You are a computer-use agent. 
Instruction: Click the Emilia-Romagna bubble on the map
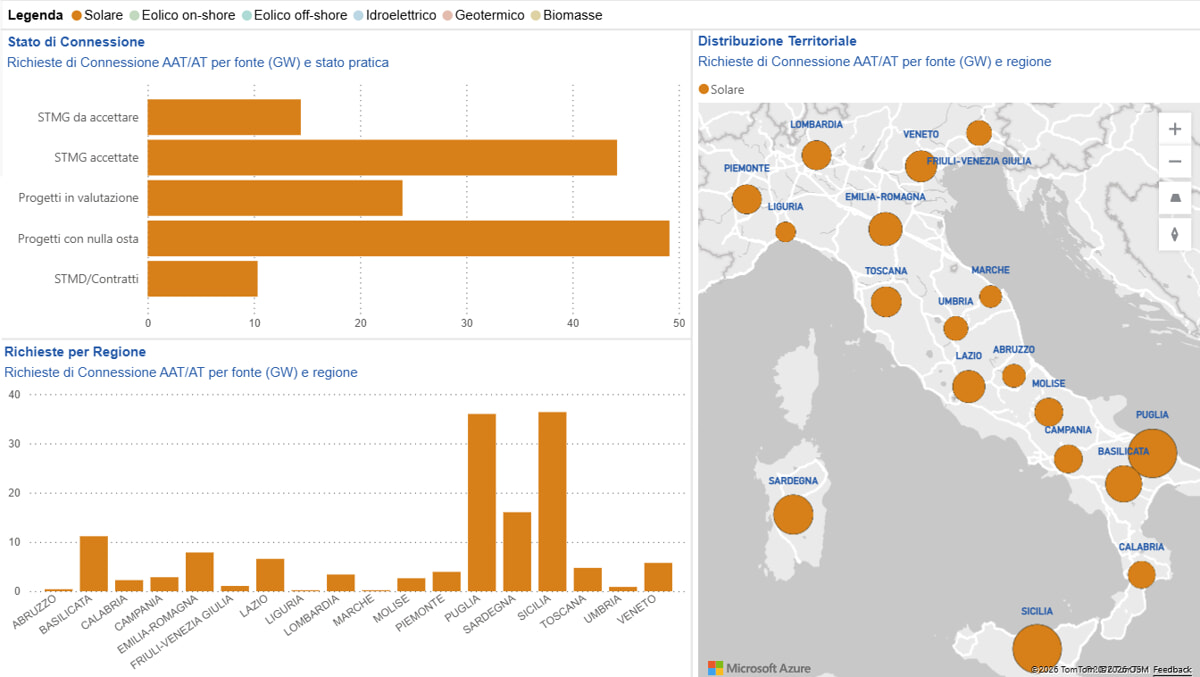[885, 229]
